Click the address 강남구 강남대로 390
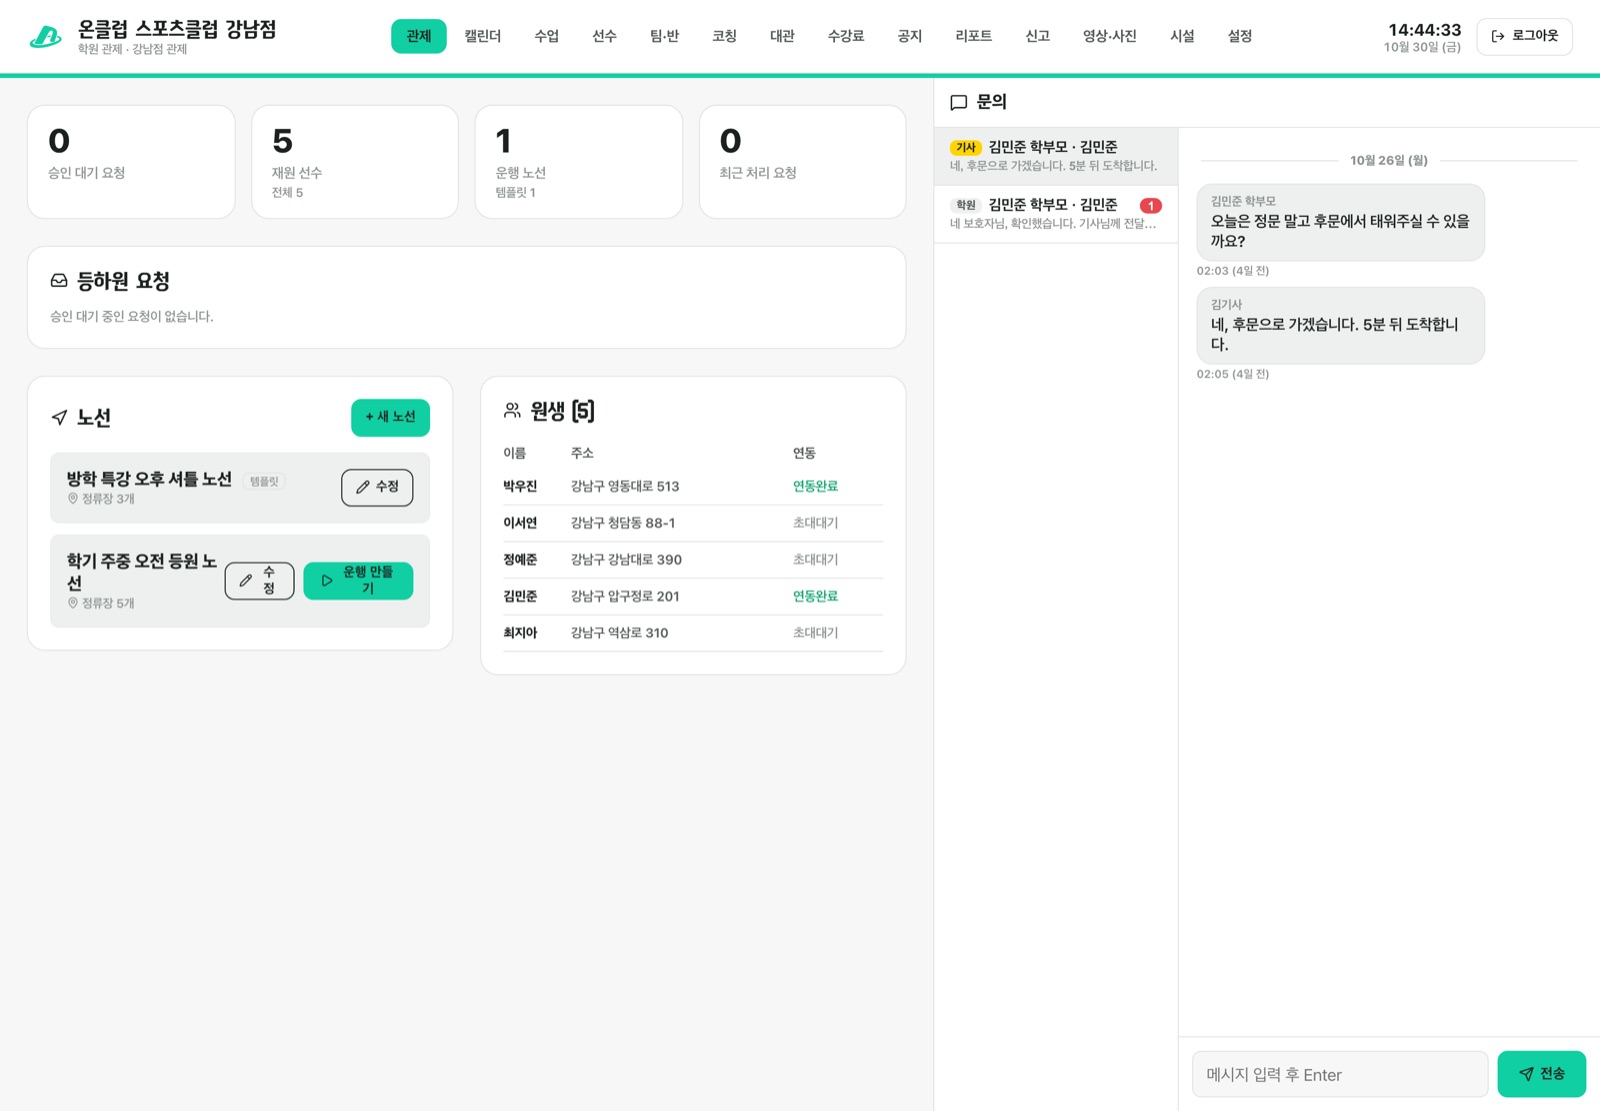Screen dimensions: 1600x1111 [626, 560]
